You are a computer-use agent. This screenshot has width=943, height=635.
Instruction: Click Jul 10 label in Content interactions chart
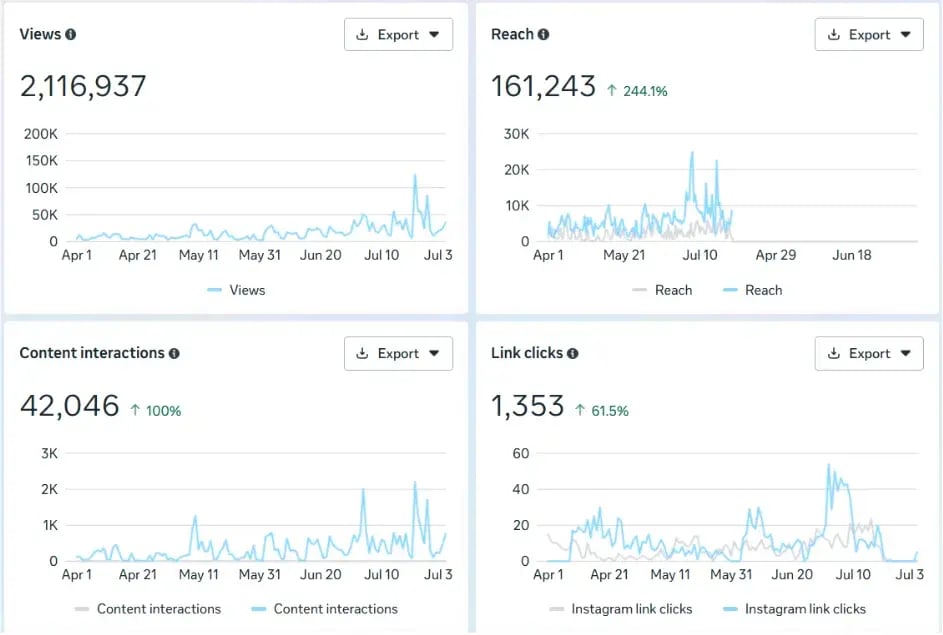(x=381, y=574)
